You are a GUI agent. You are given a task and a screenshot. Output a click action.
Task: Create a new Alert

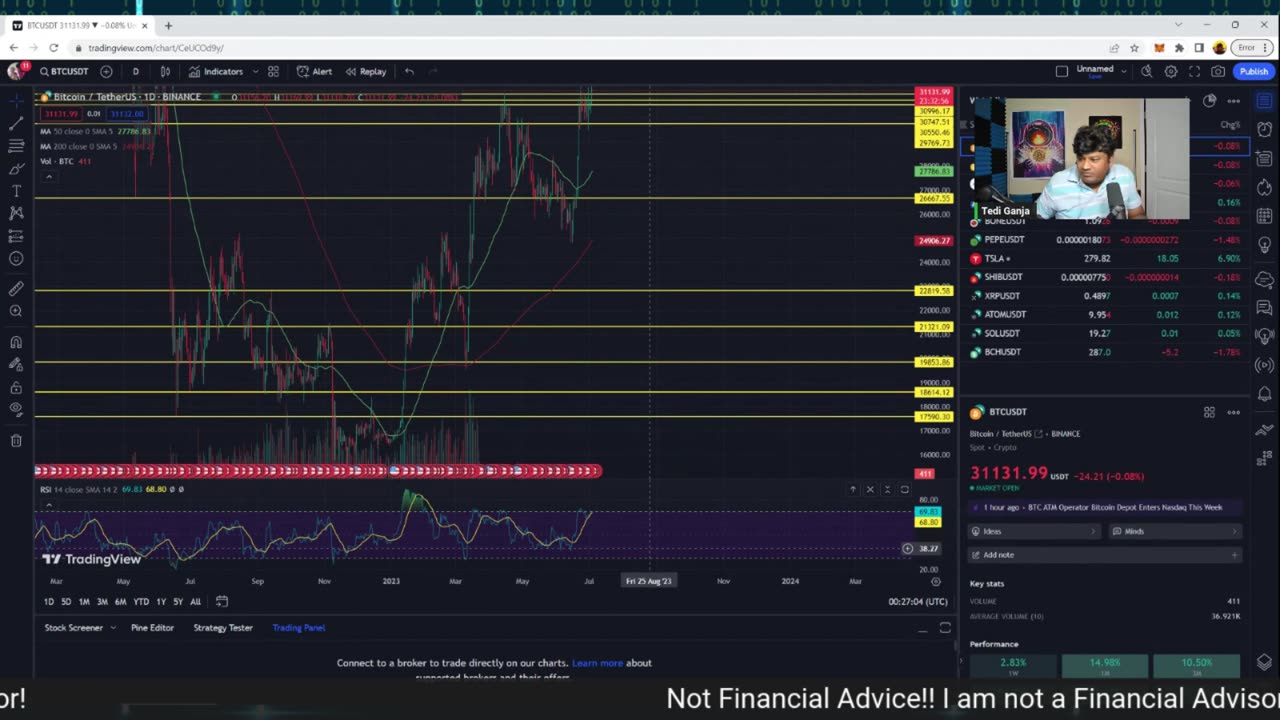pos(314,71)
